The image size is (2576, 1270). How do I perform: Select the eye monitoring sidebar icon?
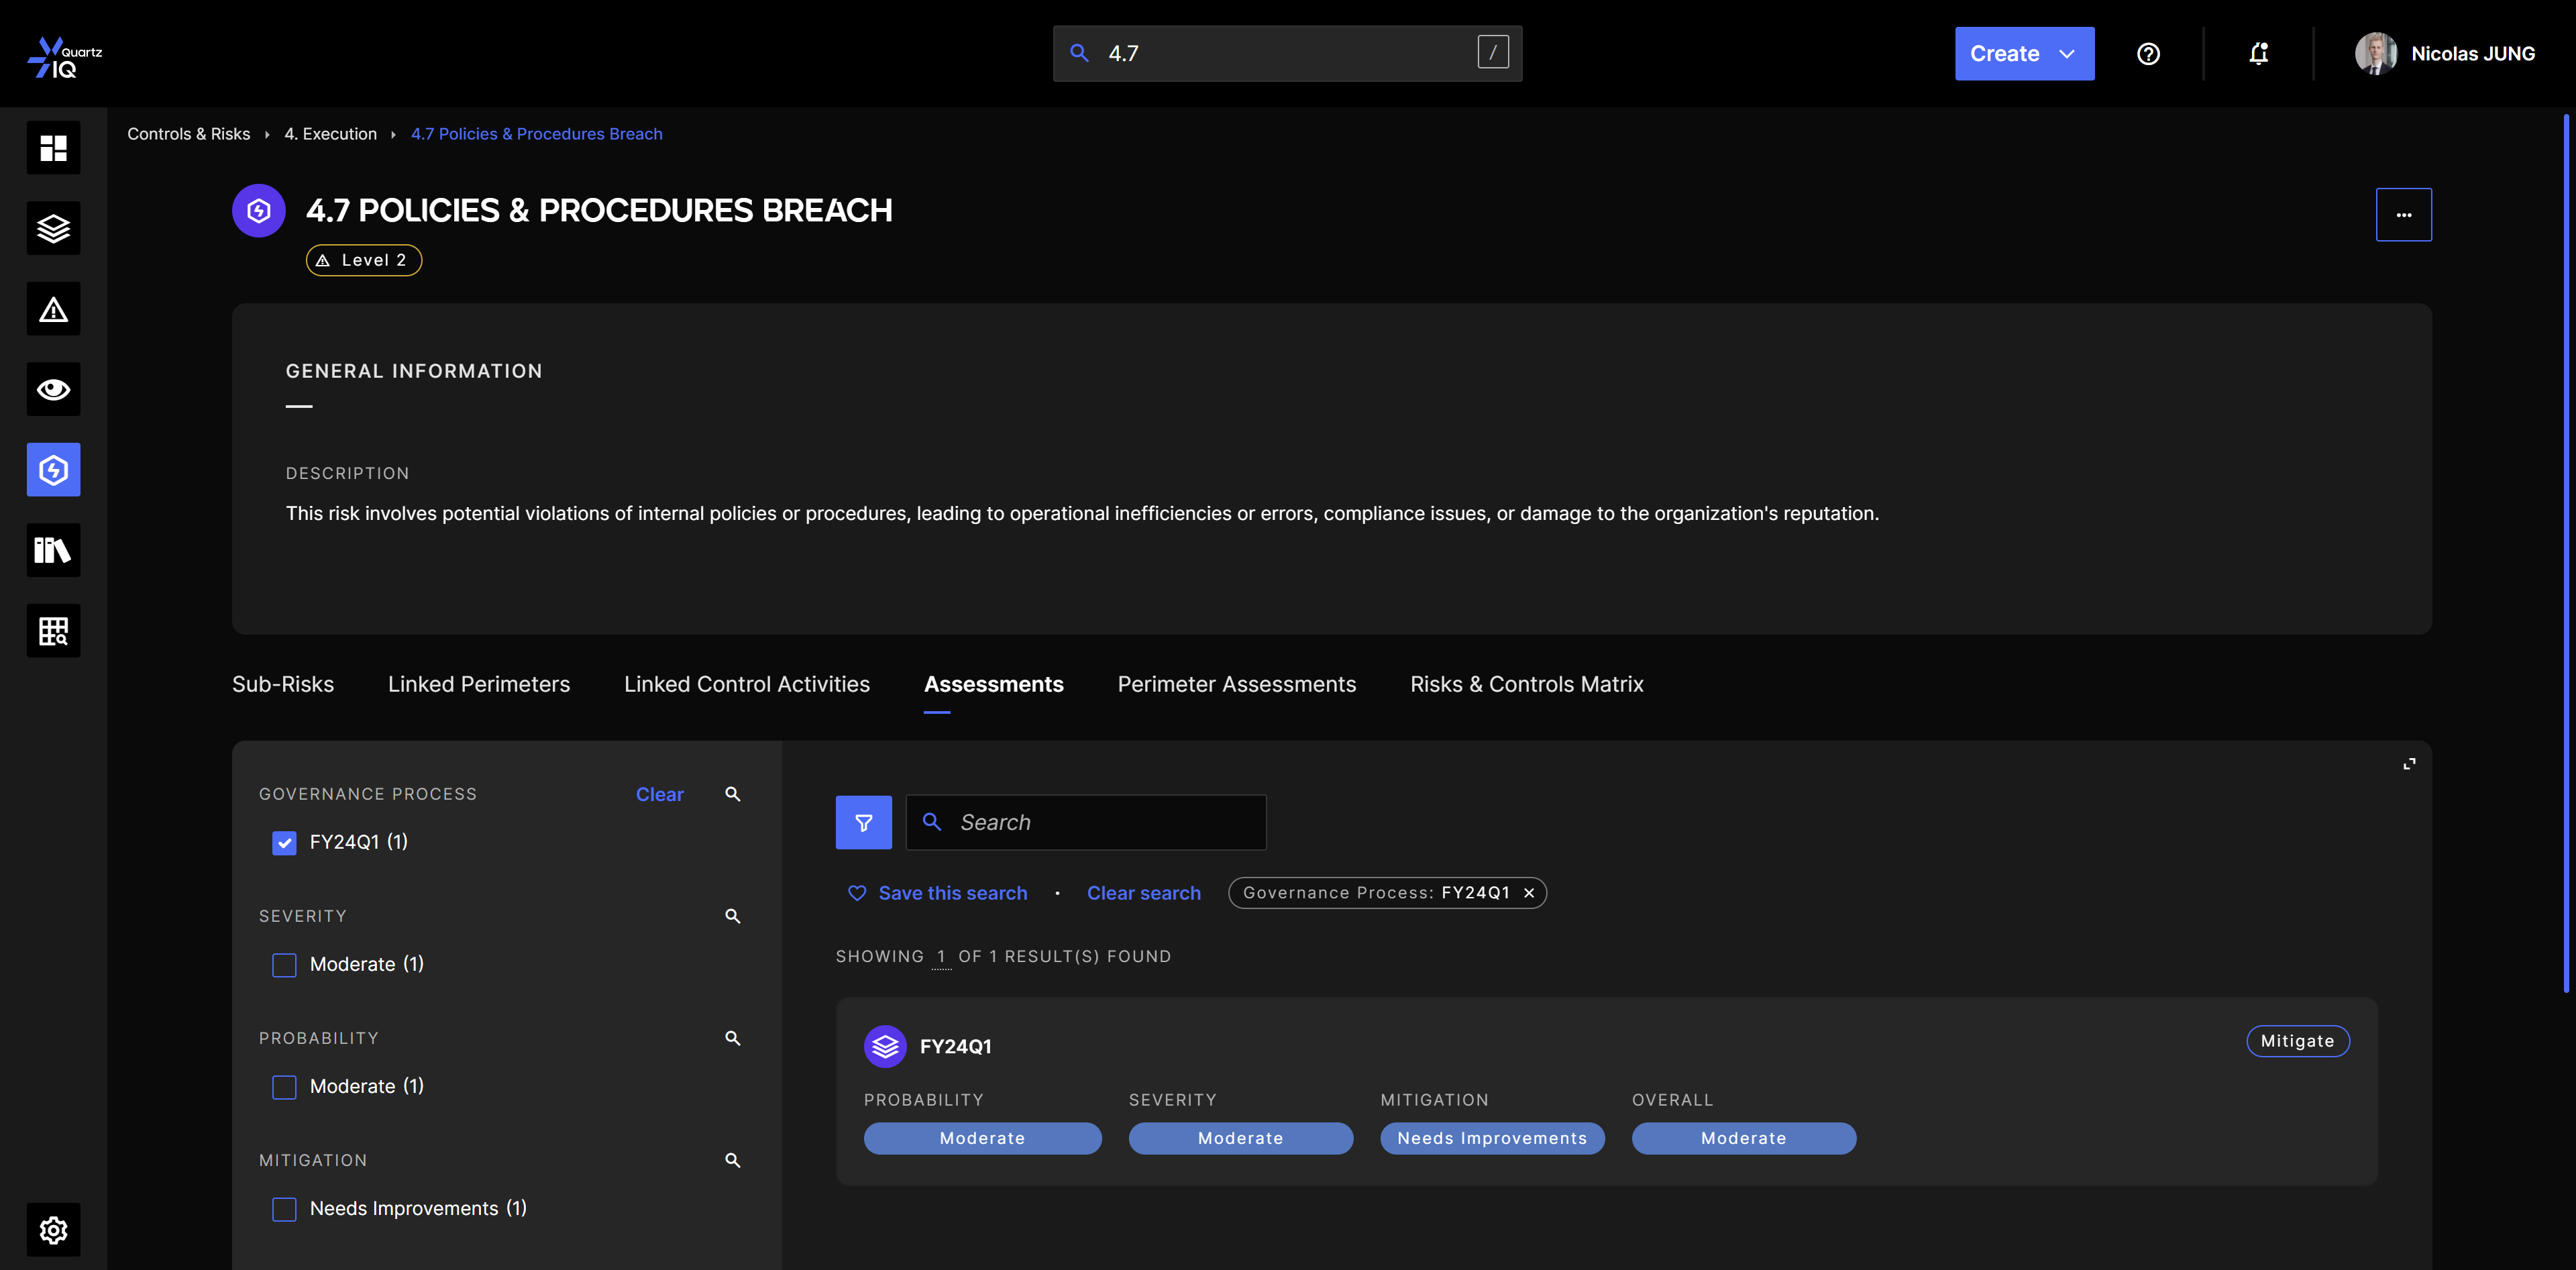(x=53, y=389)
